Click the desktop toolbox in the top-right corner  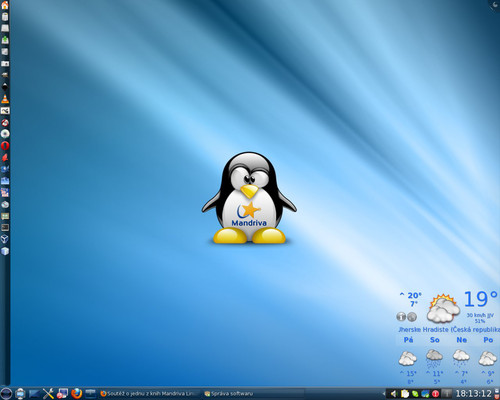pos(495,4)
